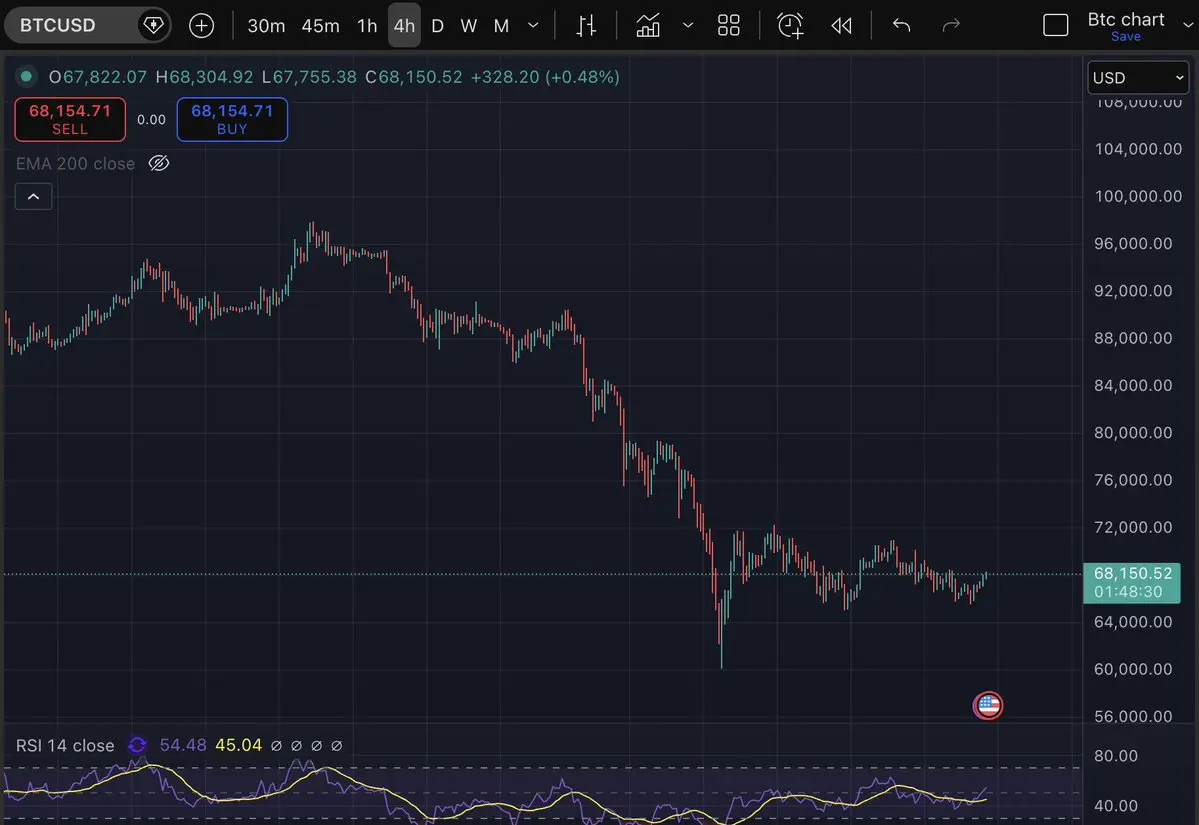
Task: Add a symbol to compare with plus icon
Action: click(x=201, y=25)
